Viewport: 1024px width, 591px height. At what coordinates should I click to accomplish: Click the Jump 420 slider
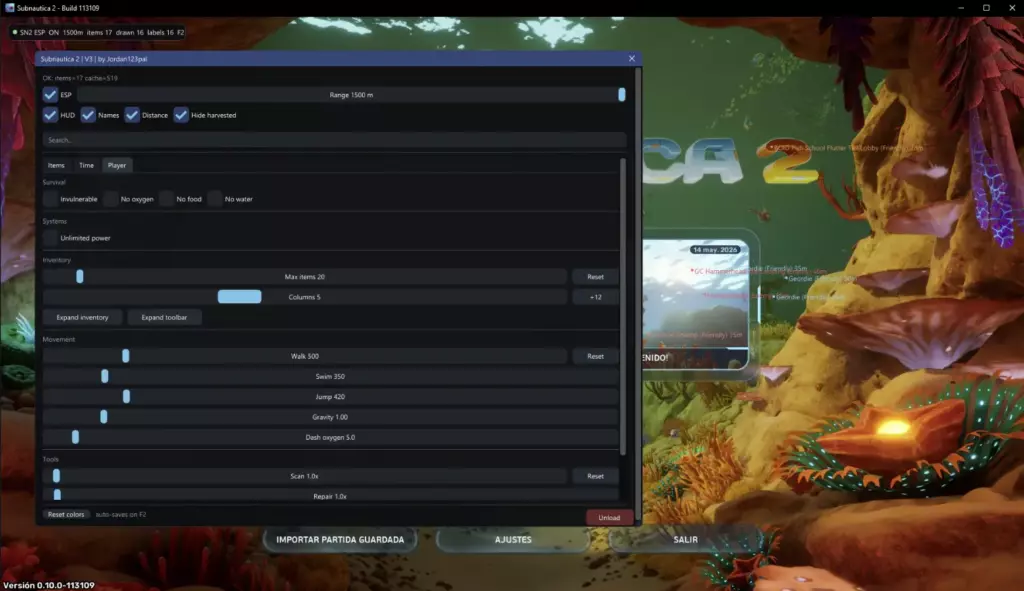click(x=330, y=396)
